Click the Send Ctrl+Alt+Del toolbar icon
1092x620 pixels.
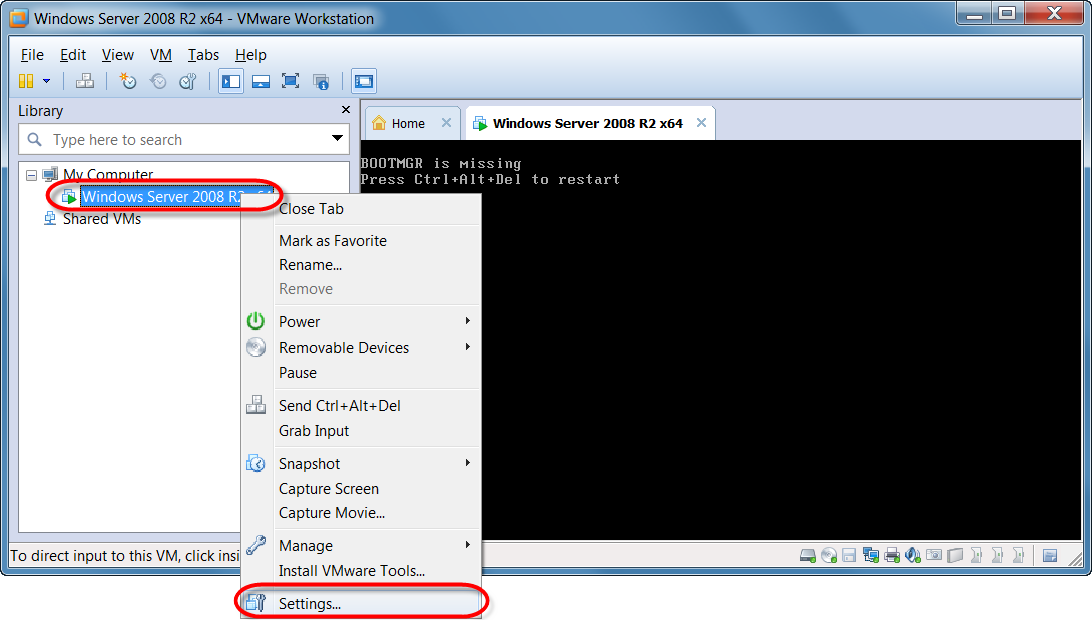click(85, 82)
